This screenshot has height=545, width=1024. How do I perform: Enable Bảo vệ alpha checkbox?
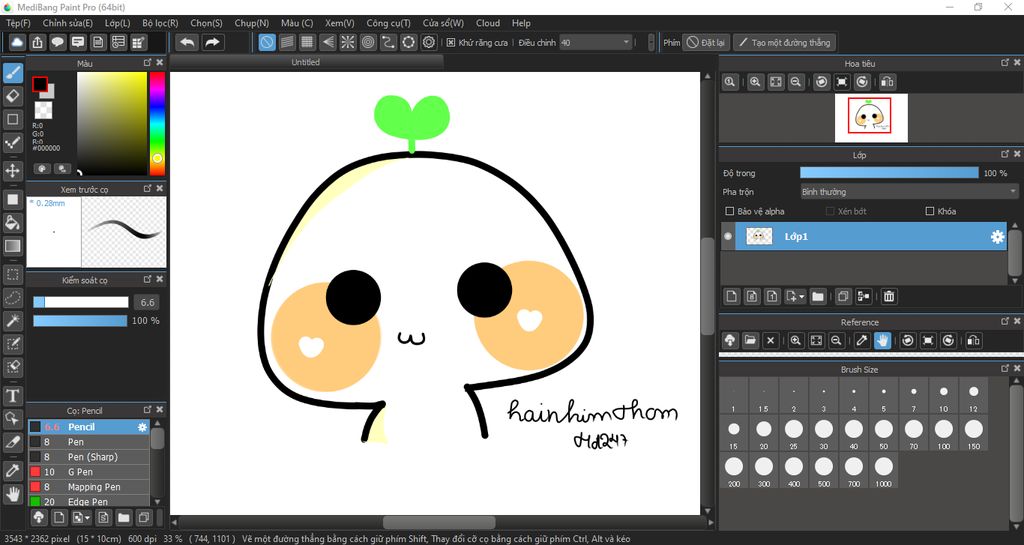coord(730,211)
